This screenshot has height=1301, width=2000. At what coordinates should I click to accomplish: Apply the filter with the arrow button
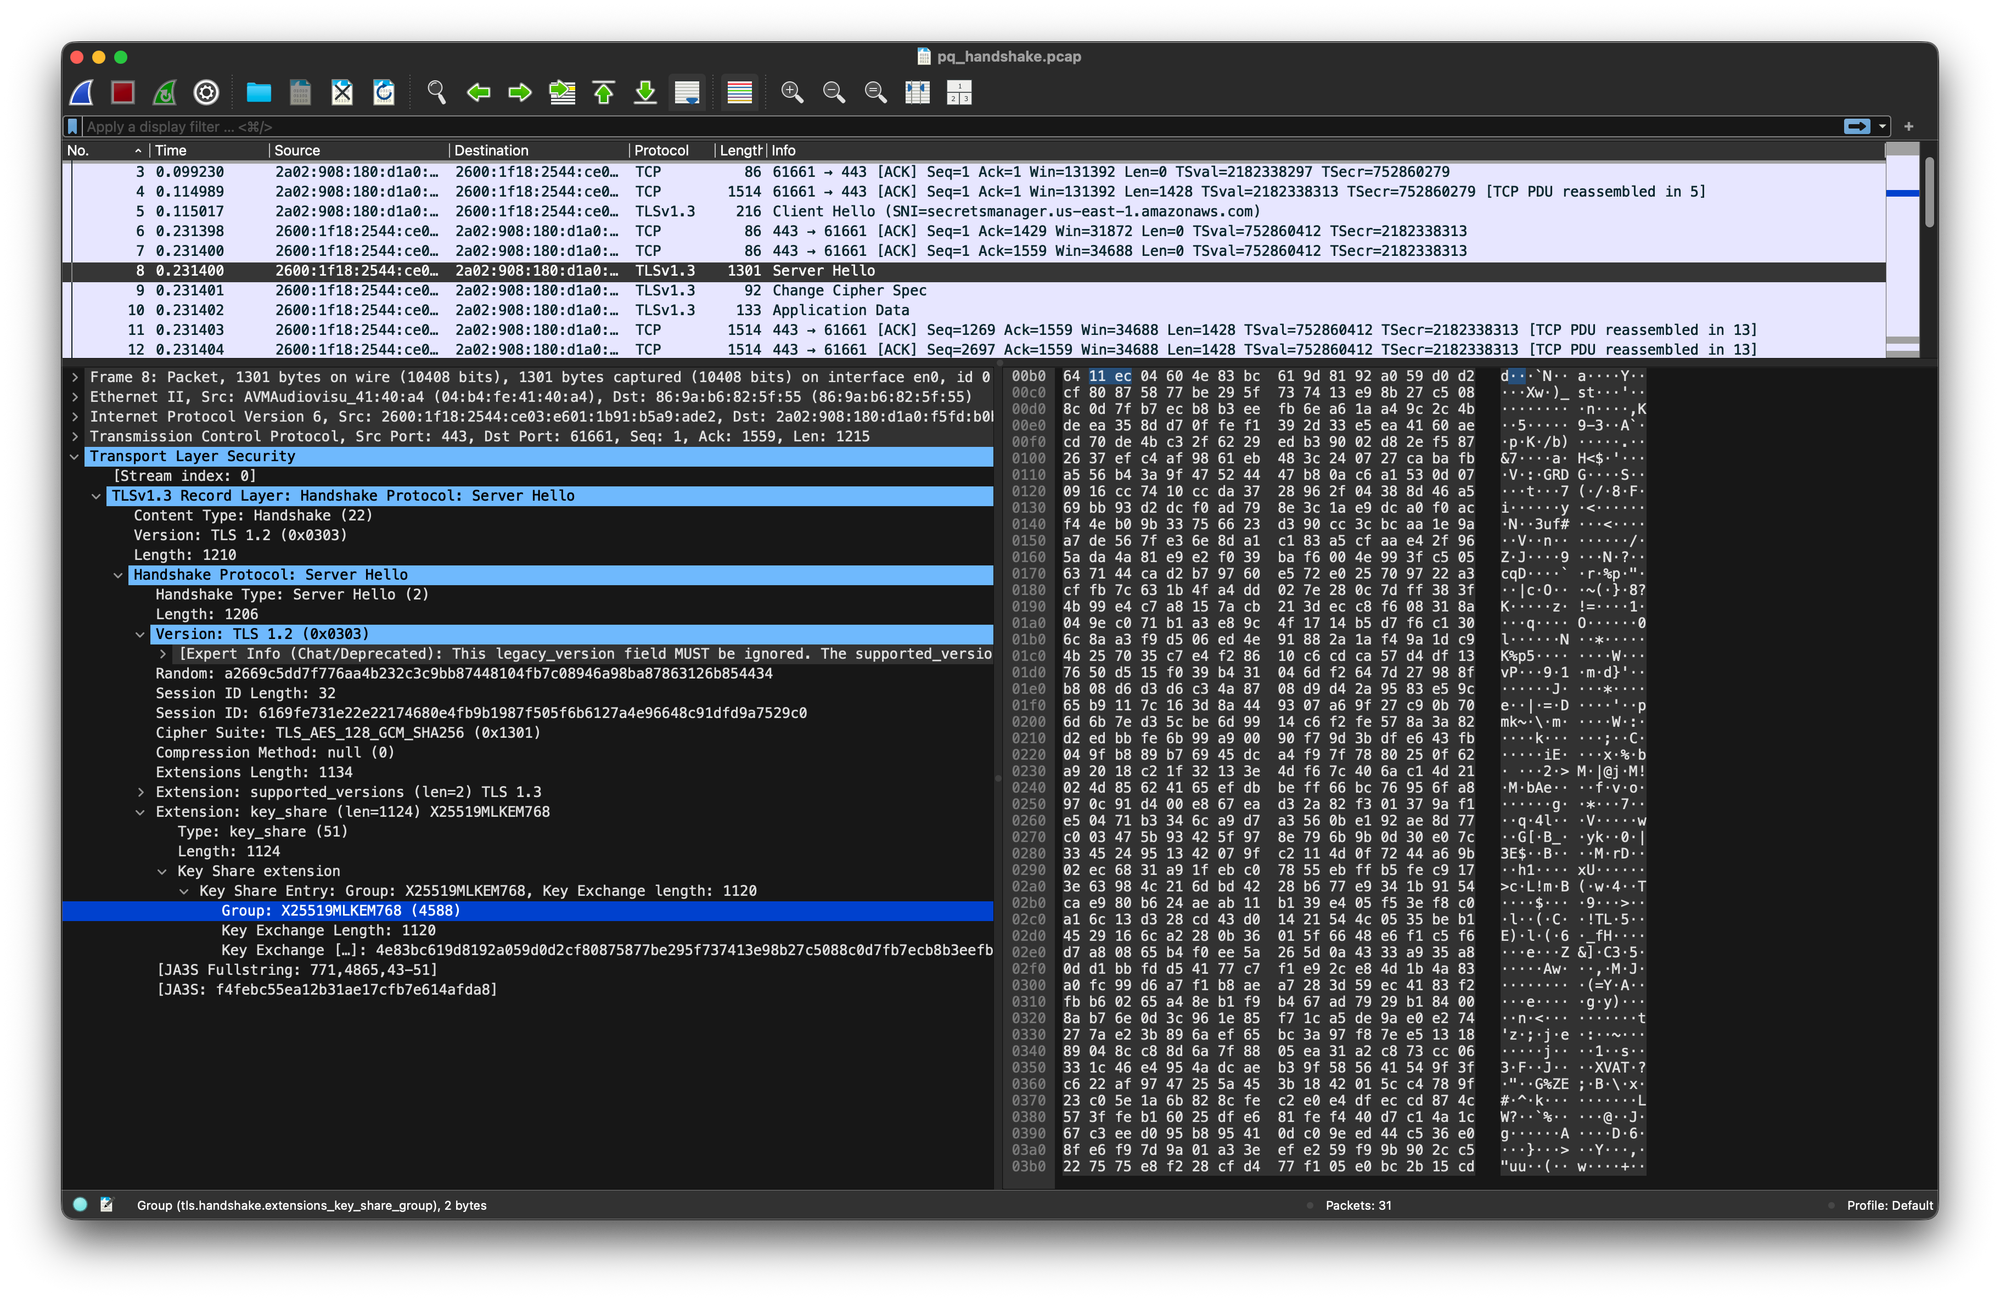tap(1855, 126)
